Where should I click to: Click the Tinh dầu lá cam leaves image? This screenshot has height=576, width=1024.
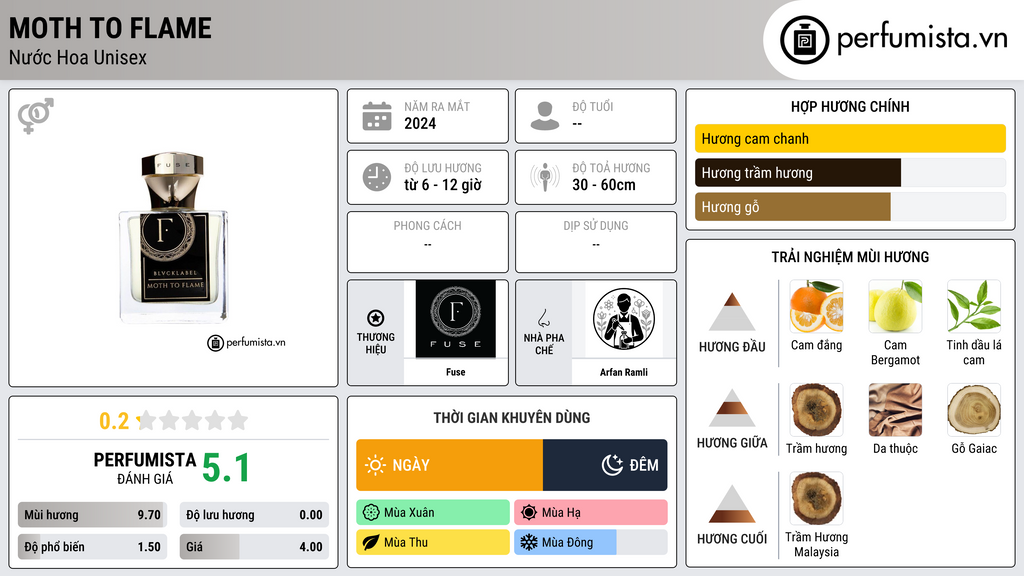pyautogui.click(x=974, y=306)
